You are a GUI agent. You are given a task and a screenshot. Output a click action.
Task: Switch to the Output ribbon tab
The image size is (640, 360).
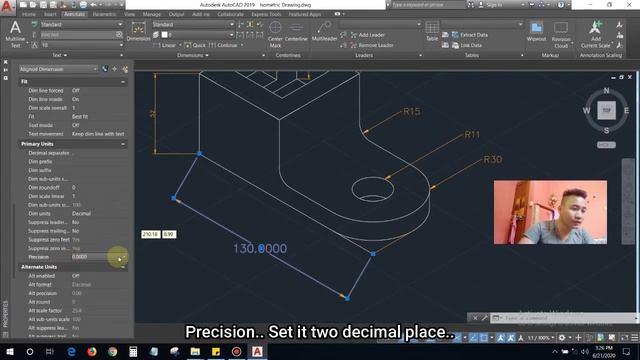coord(176,14)
